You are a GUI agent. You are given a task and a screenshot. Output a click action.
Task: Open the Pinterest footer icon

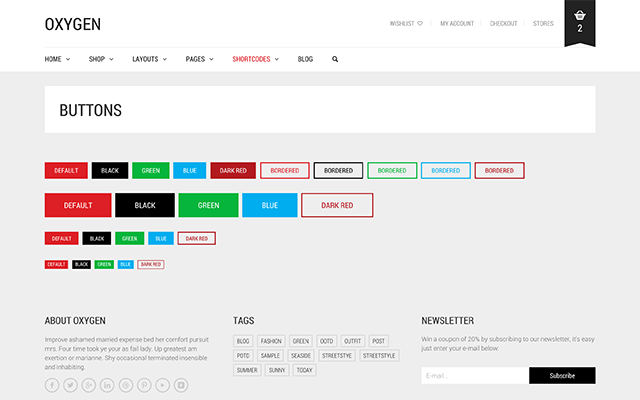144,385
